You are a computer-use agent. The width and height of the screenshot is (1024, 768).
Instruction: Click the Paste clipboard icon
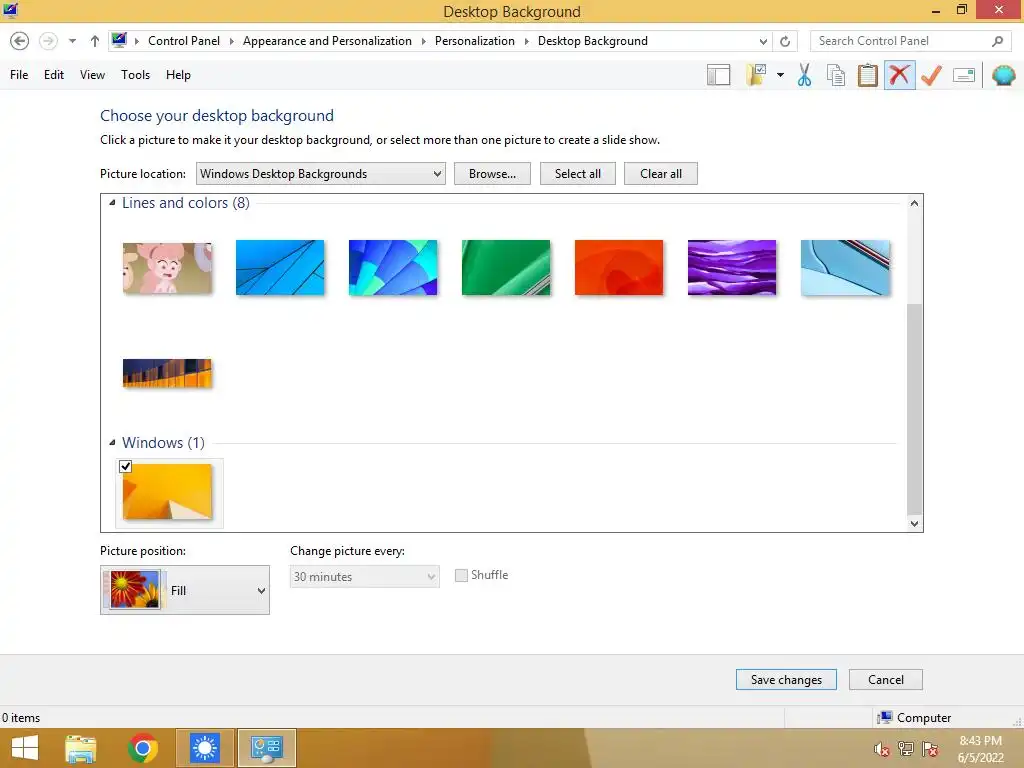pos(867,75)
